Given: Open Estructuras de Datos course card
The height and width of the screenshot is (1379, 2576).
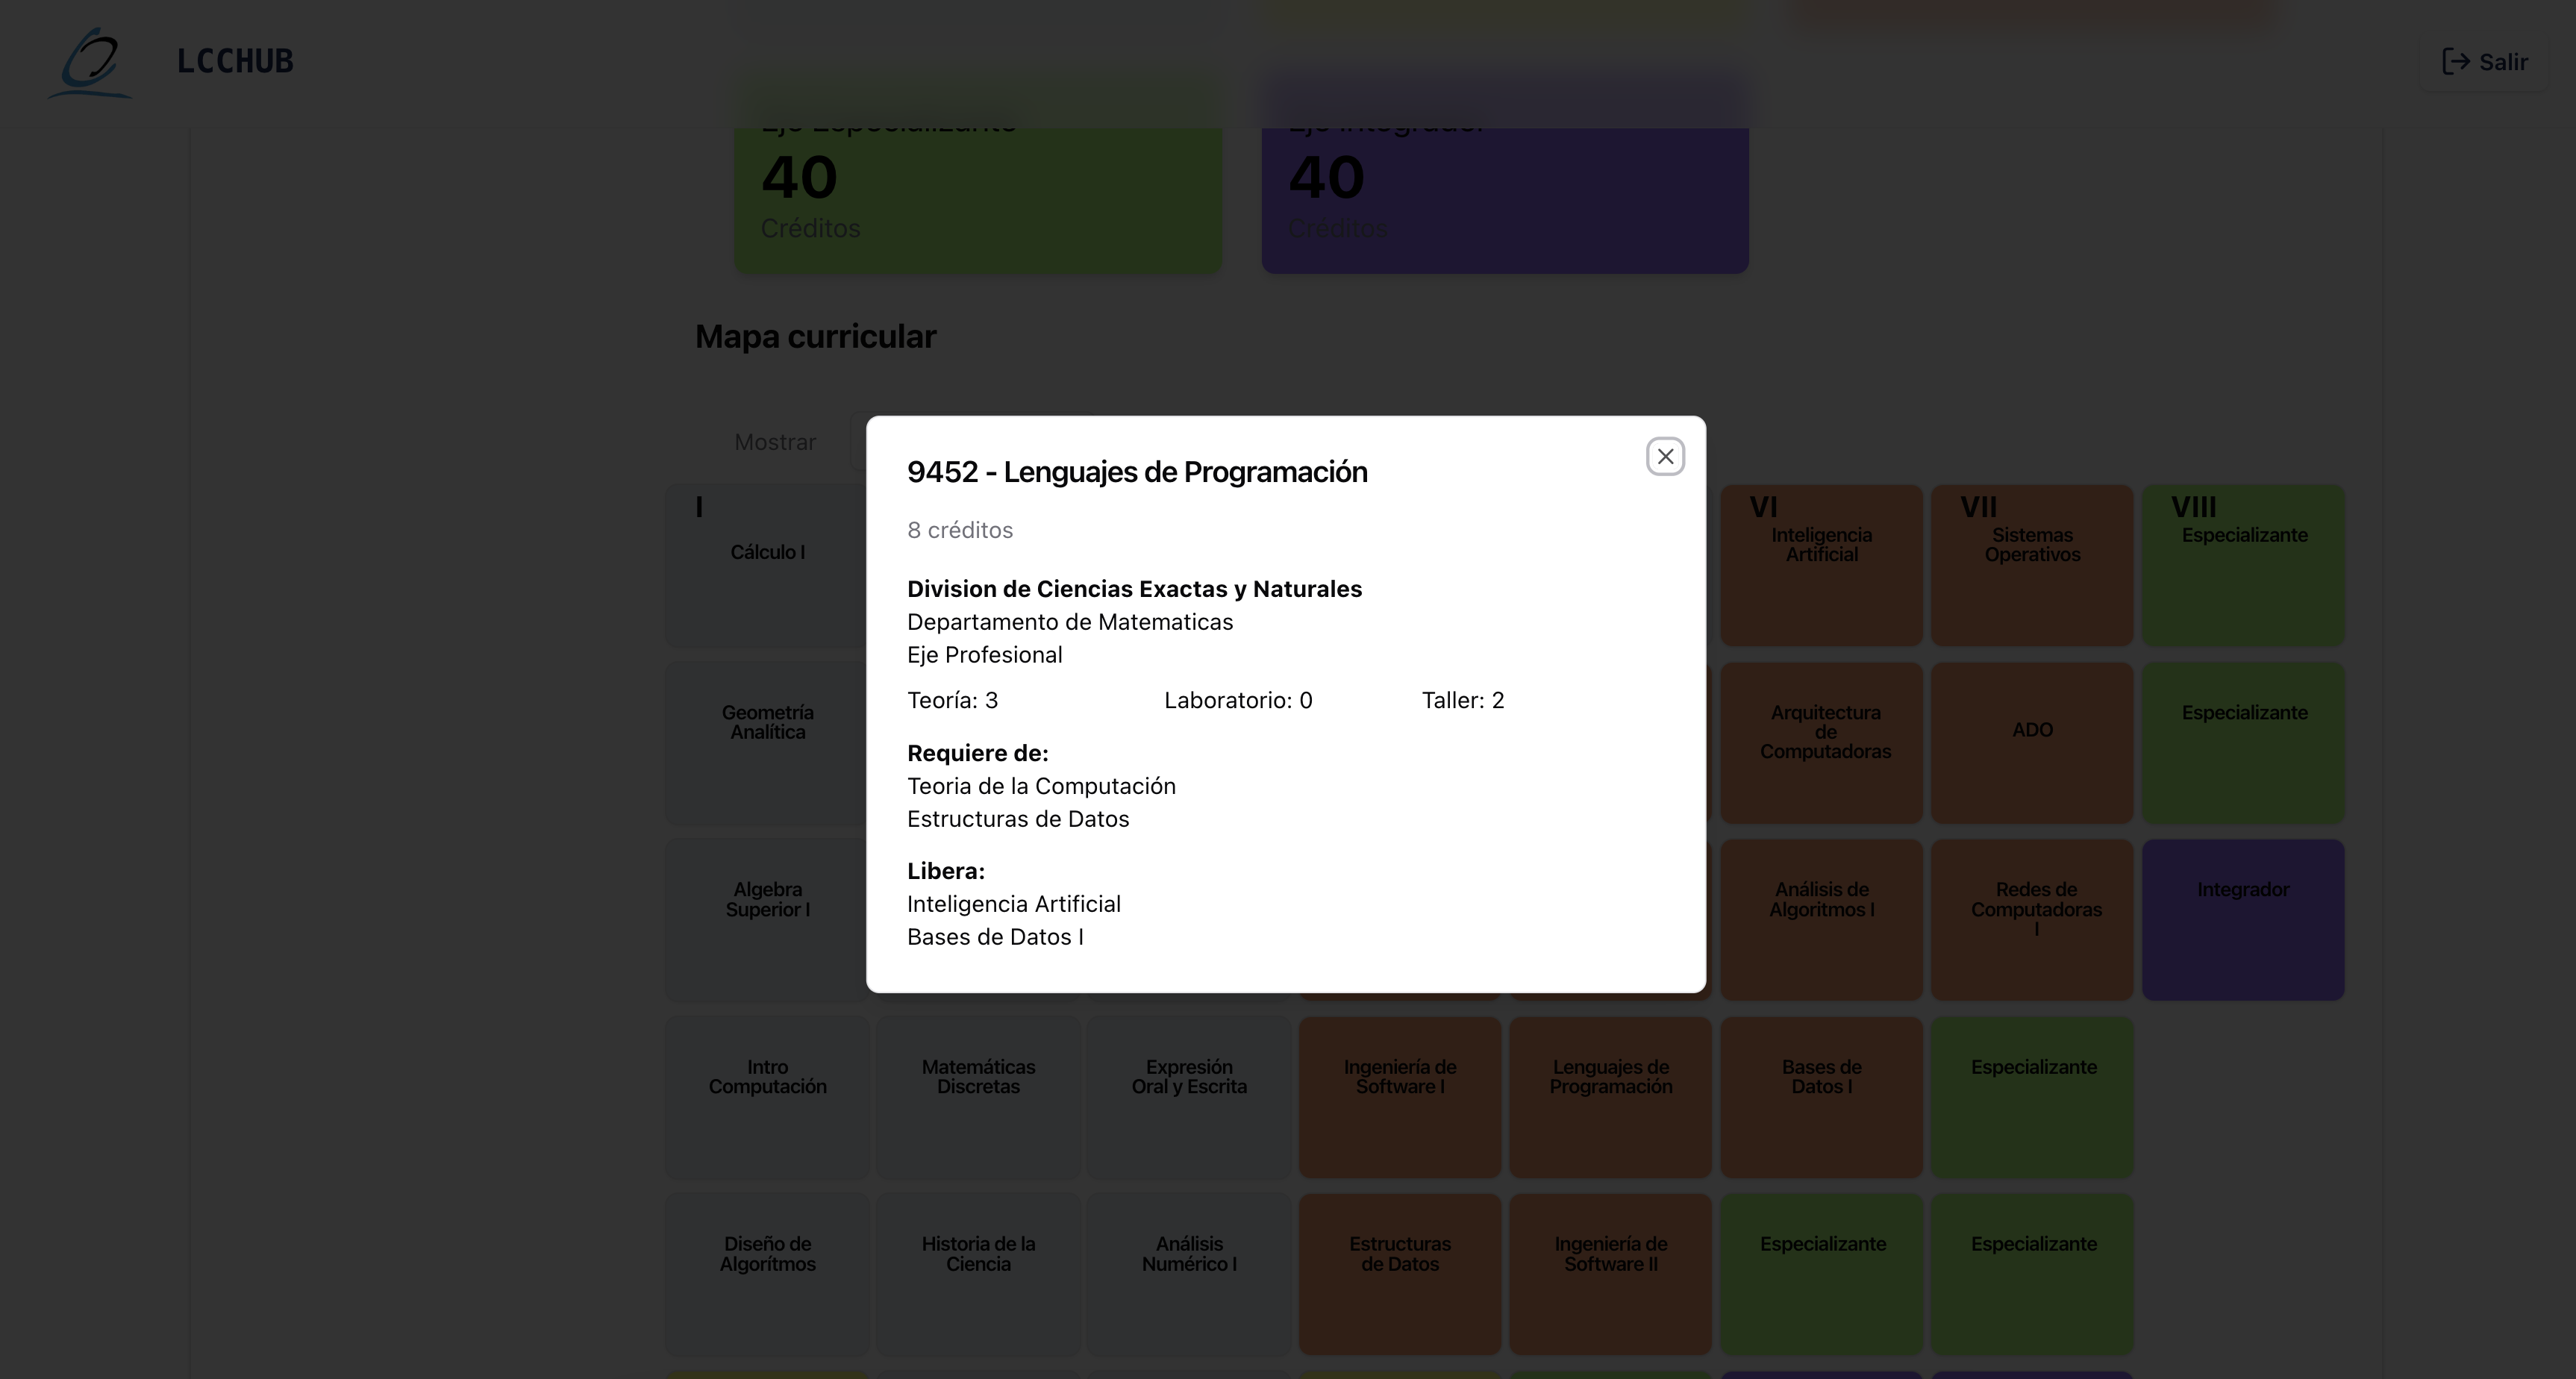Looking at the screenshot, I should 1400,1274.
